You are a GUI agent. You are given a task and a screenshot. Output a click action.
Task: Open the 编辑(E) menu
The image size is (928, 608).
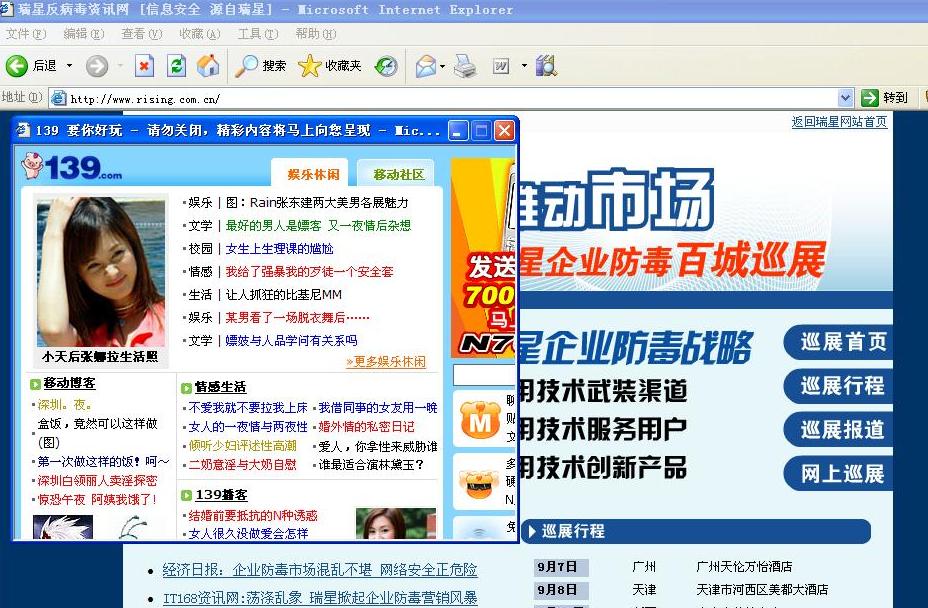click(x=83, y=34)
